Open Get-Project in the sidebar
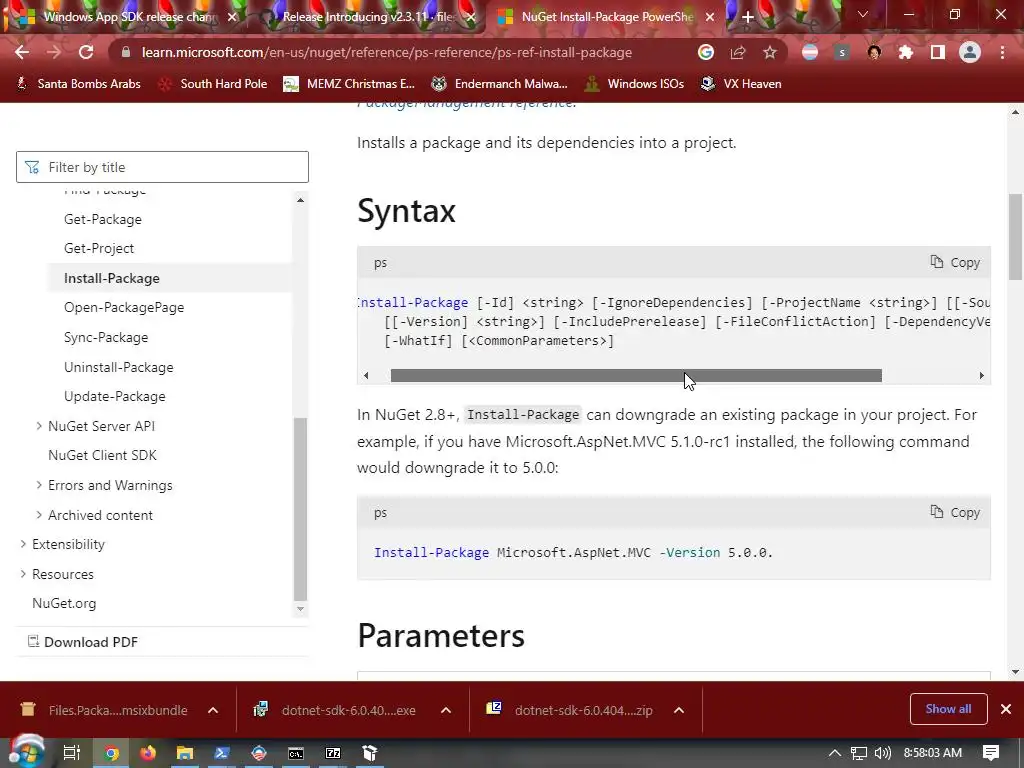This screenshot has height=768, width=1024. click(99, 248)
